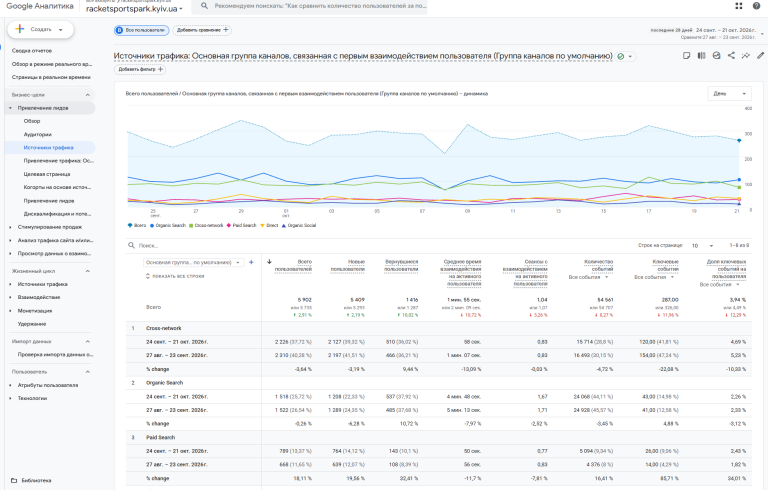Open Все события dropdown under Ключевые события
The image size is (768, 490).
coord(654,277)
